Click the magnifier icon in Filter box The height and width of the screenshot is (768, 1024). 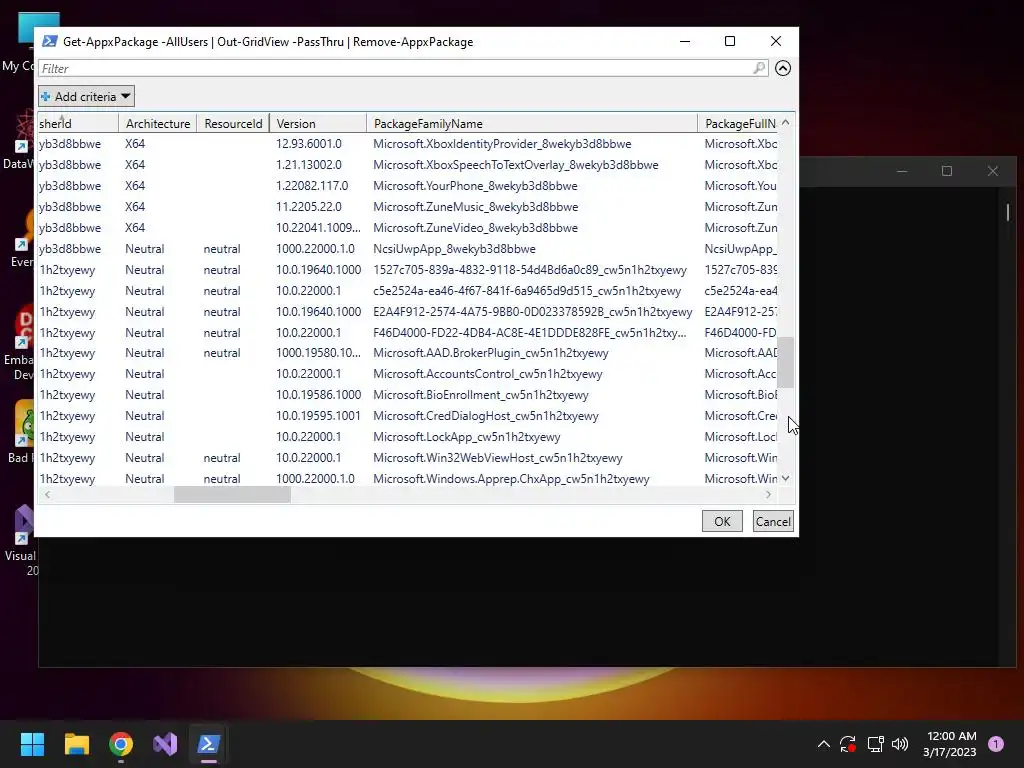point(758,68)
